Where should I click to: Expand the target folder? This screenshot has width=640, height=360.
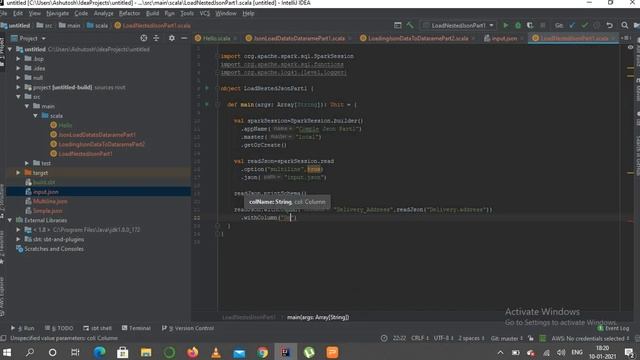pyautogui.click(x=18, y=173)
